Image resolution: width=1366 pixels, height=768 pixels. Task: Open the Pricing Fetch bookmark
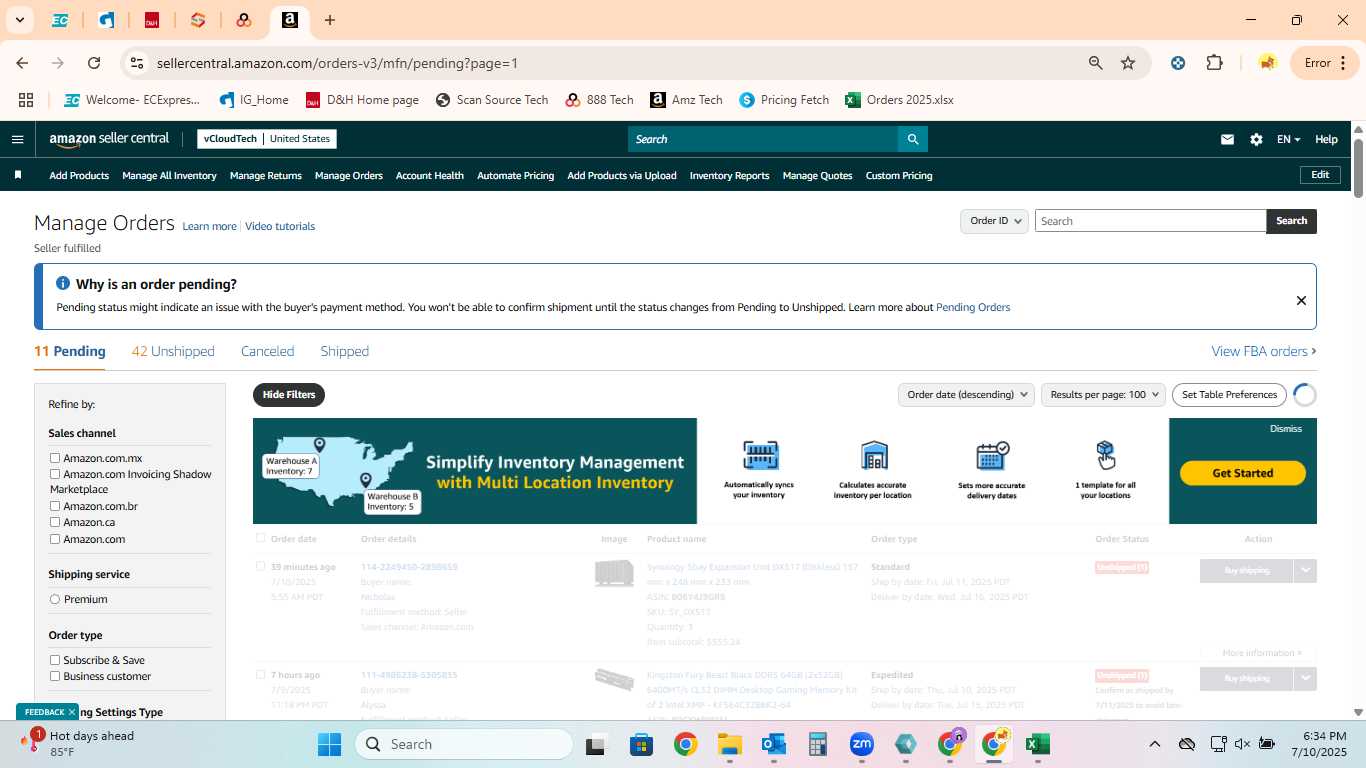point(784,100)
